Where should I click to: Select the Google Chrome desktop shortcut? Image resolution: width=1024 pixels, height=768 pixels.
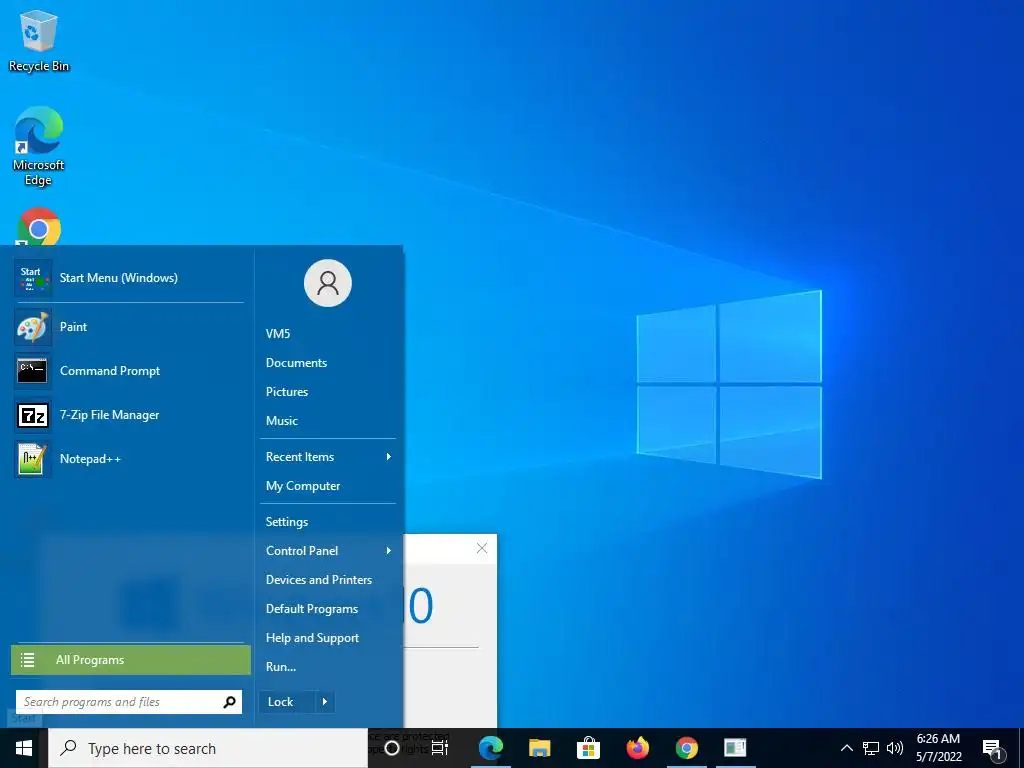click(39, 227)
